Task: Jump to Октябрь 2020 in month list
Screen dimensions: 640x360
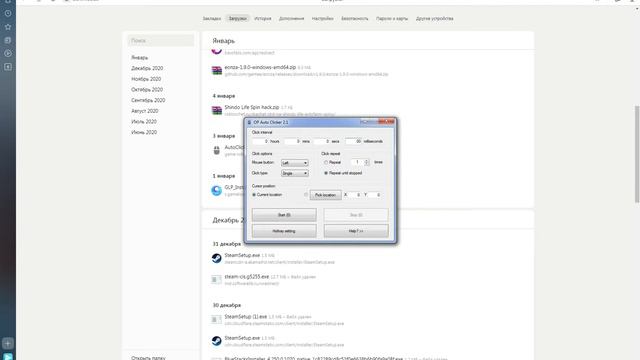Action: click(147, 89)
